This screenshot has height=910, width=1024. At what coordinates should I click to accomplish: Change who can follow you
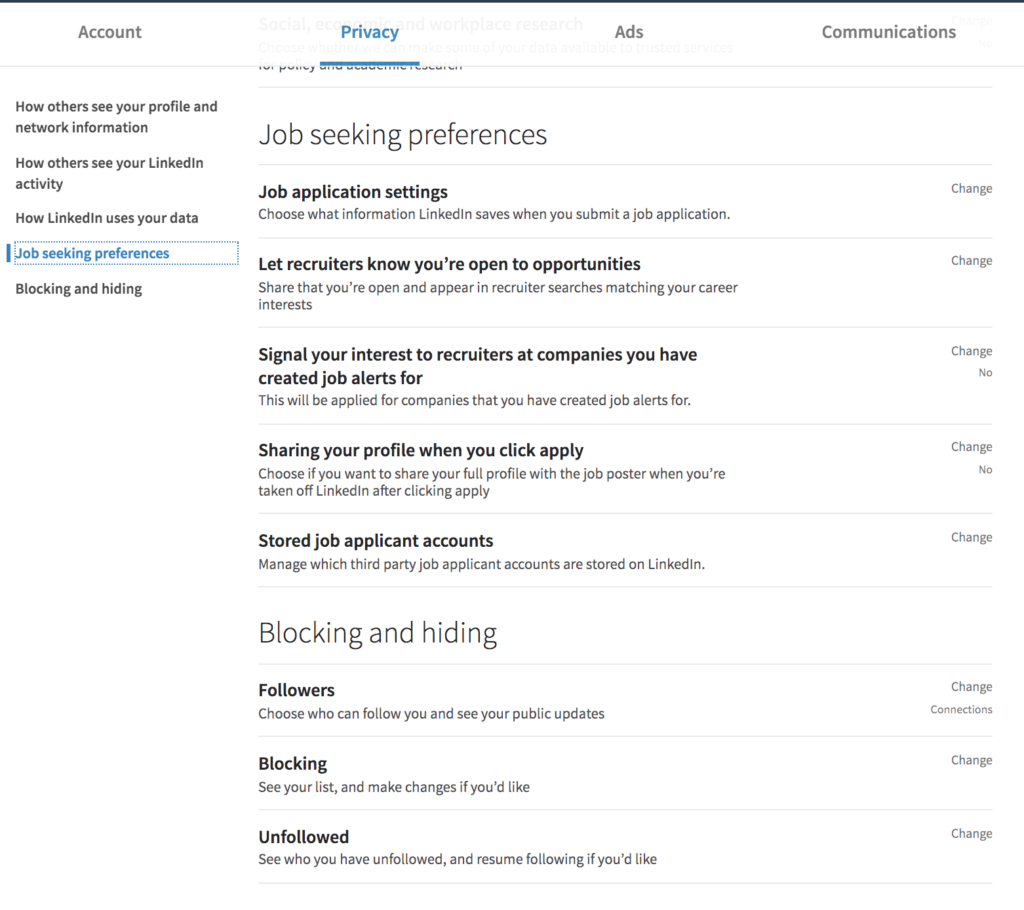point(971,686)
